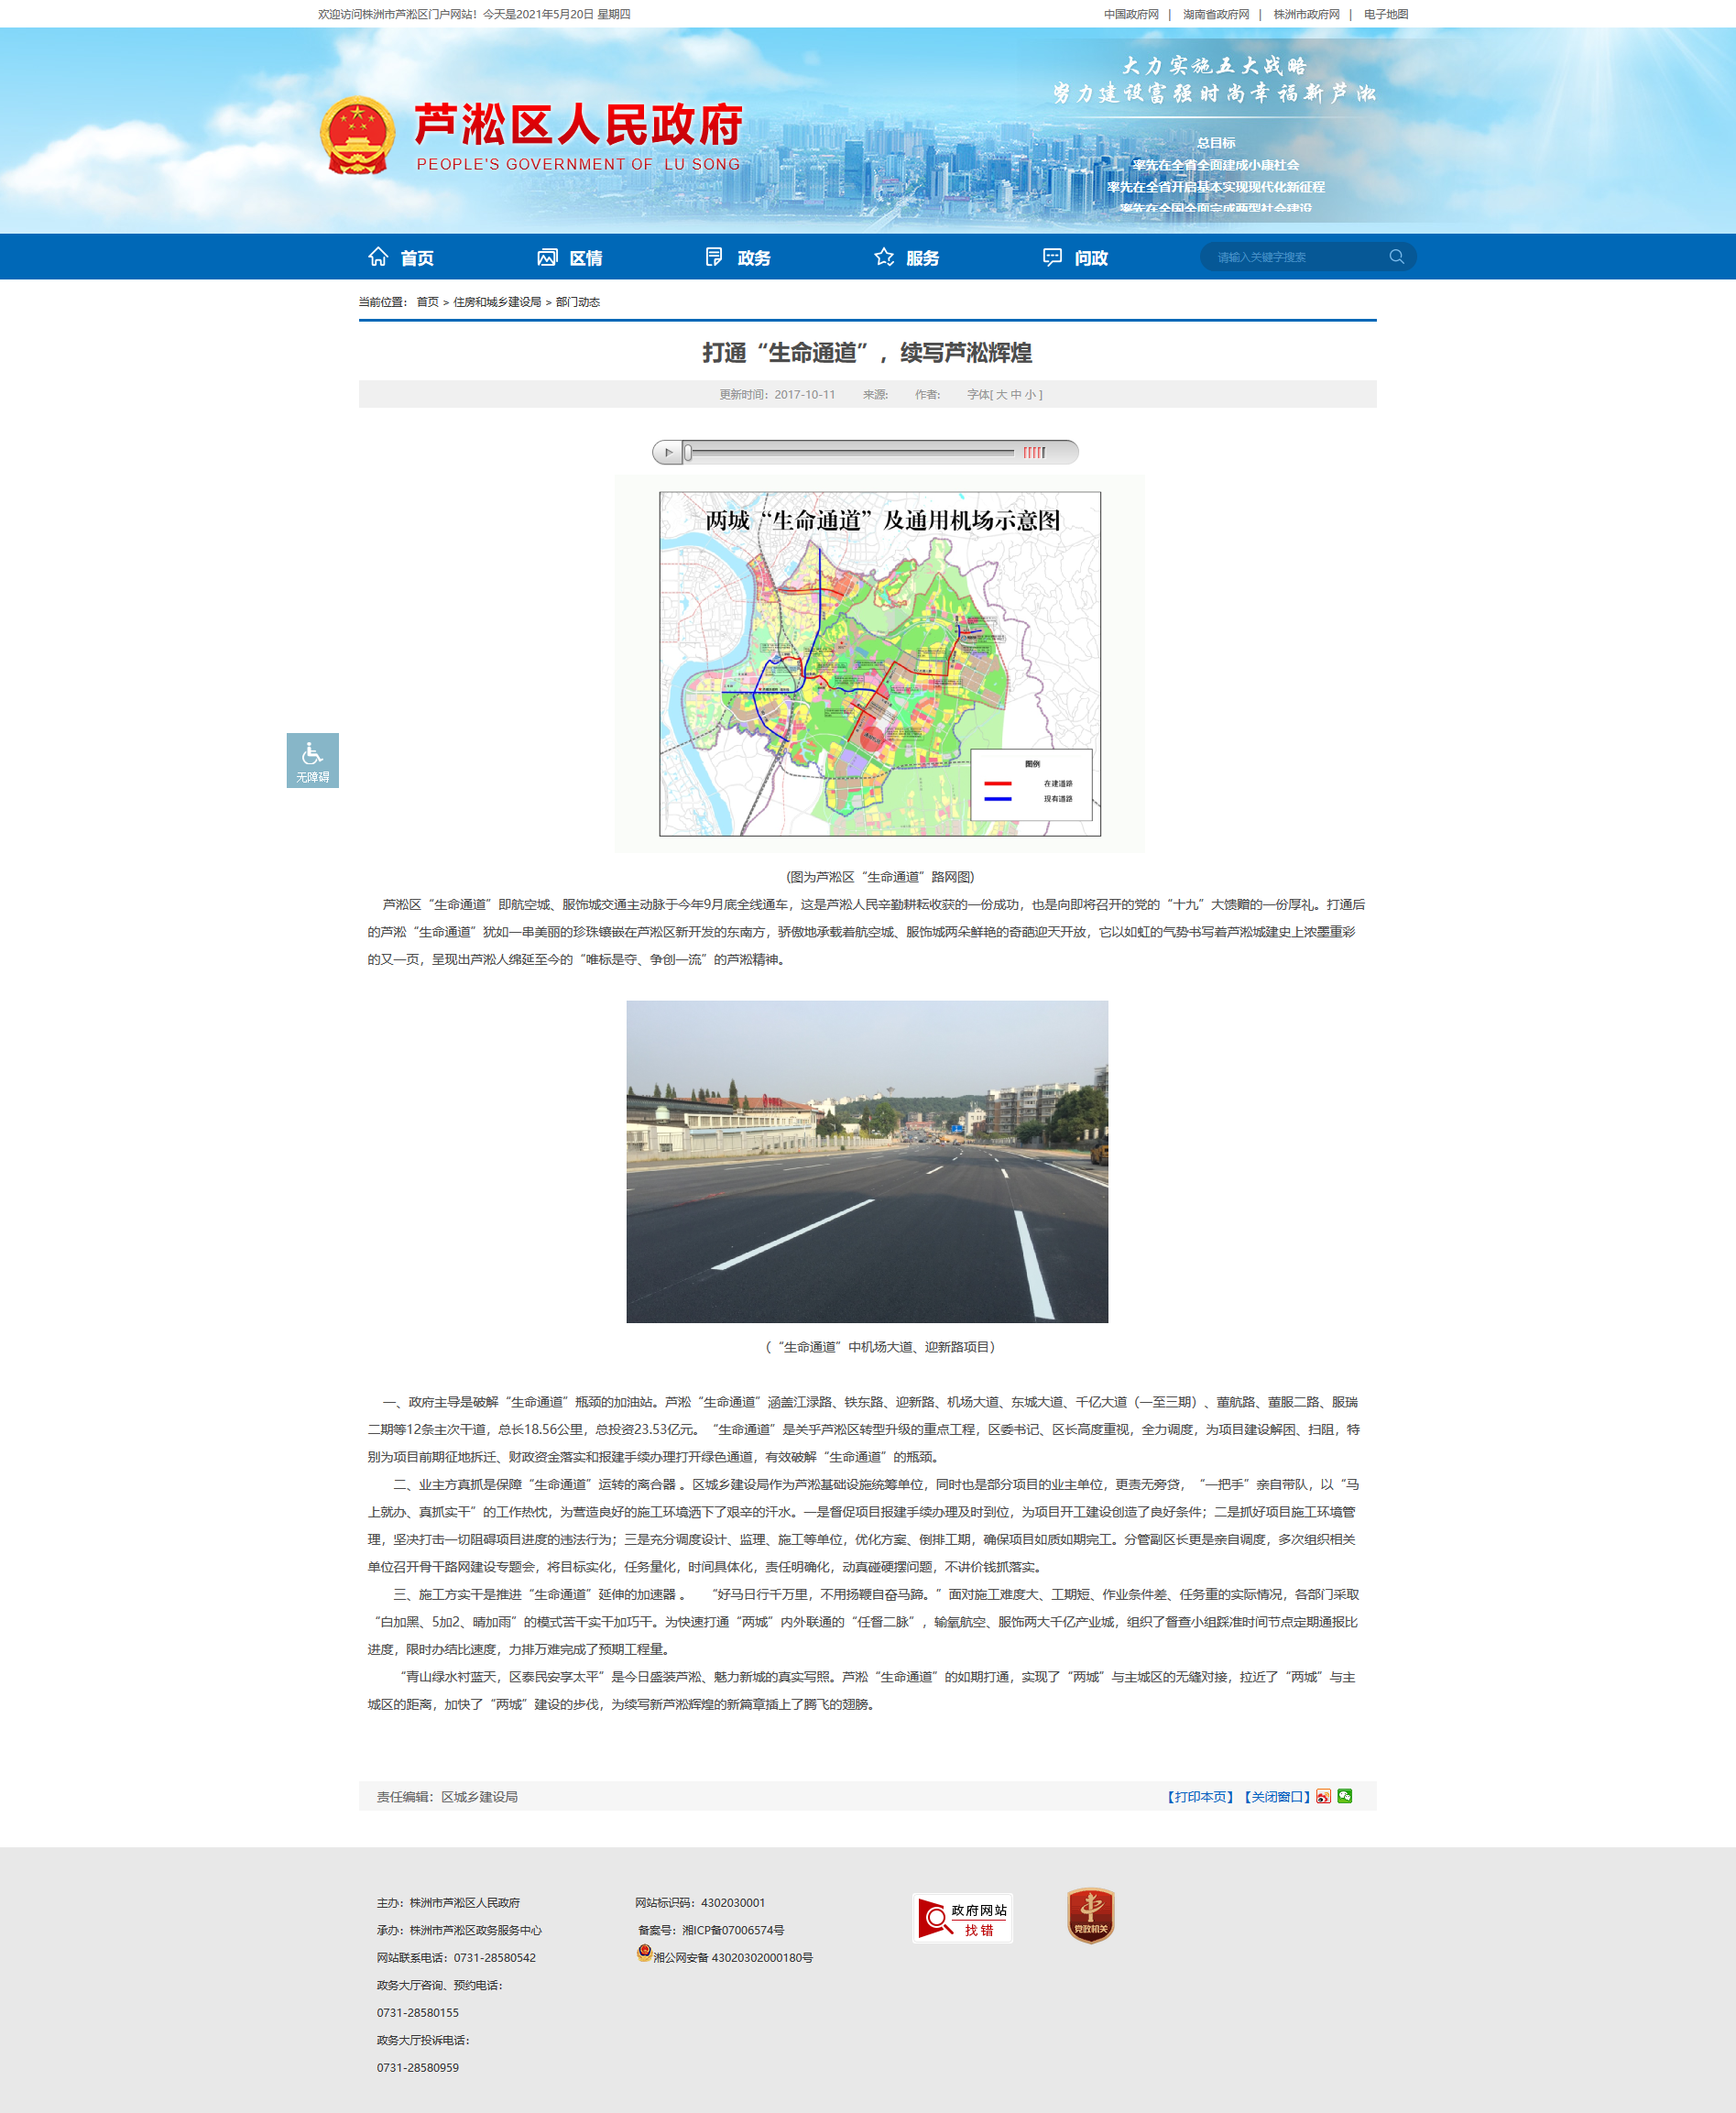
Task: Click the 打印本页 print link
Action: [1201, 1797]
